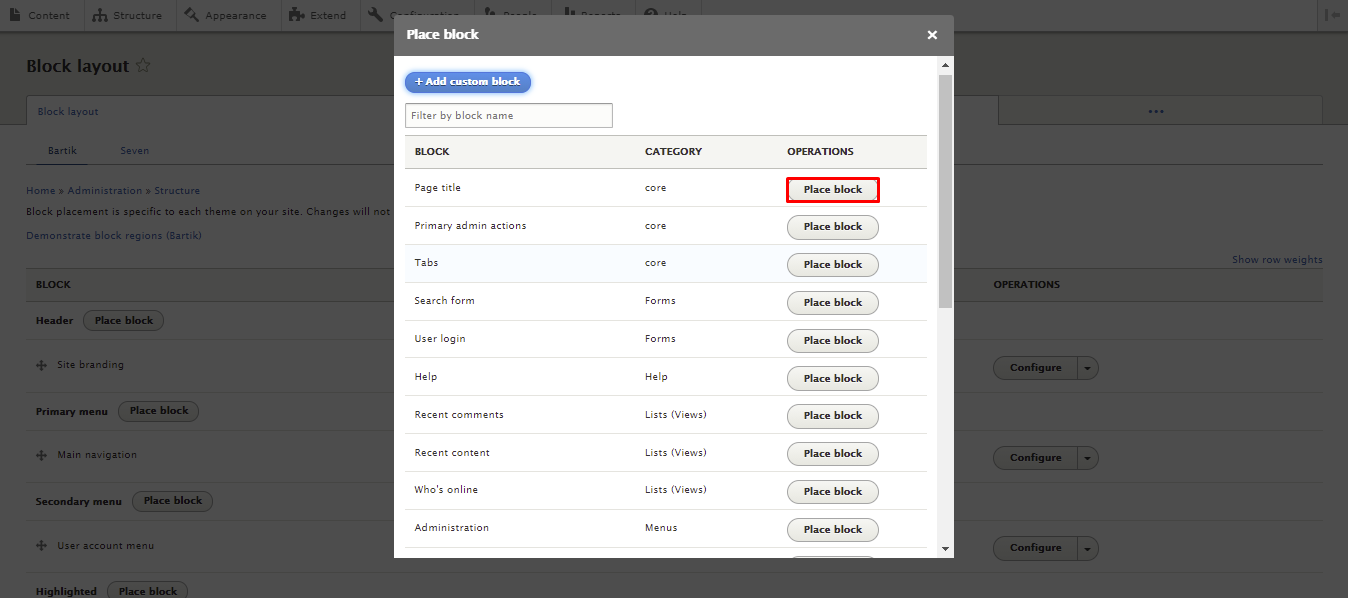Open the ellipsis options menu
The image size is (1348, 598).
[1156, 110]
